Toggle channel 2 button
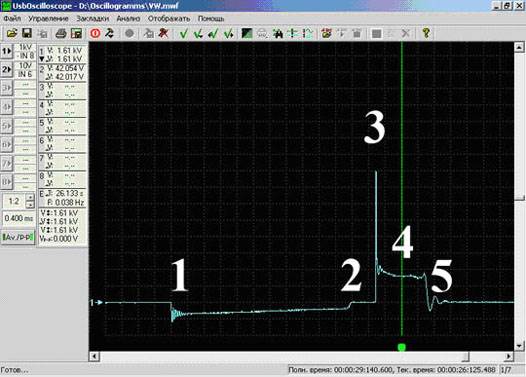 click(x=7, y=69)
